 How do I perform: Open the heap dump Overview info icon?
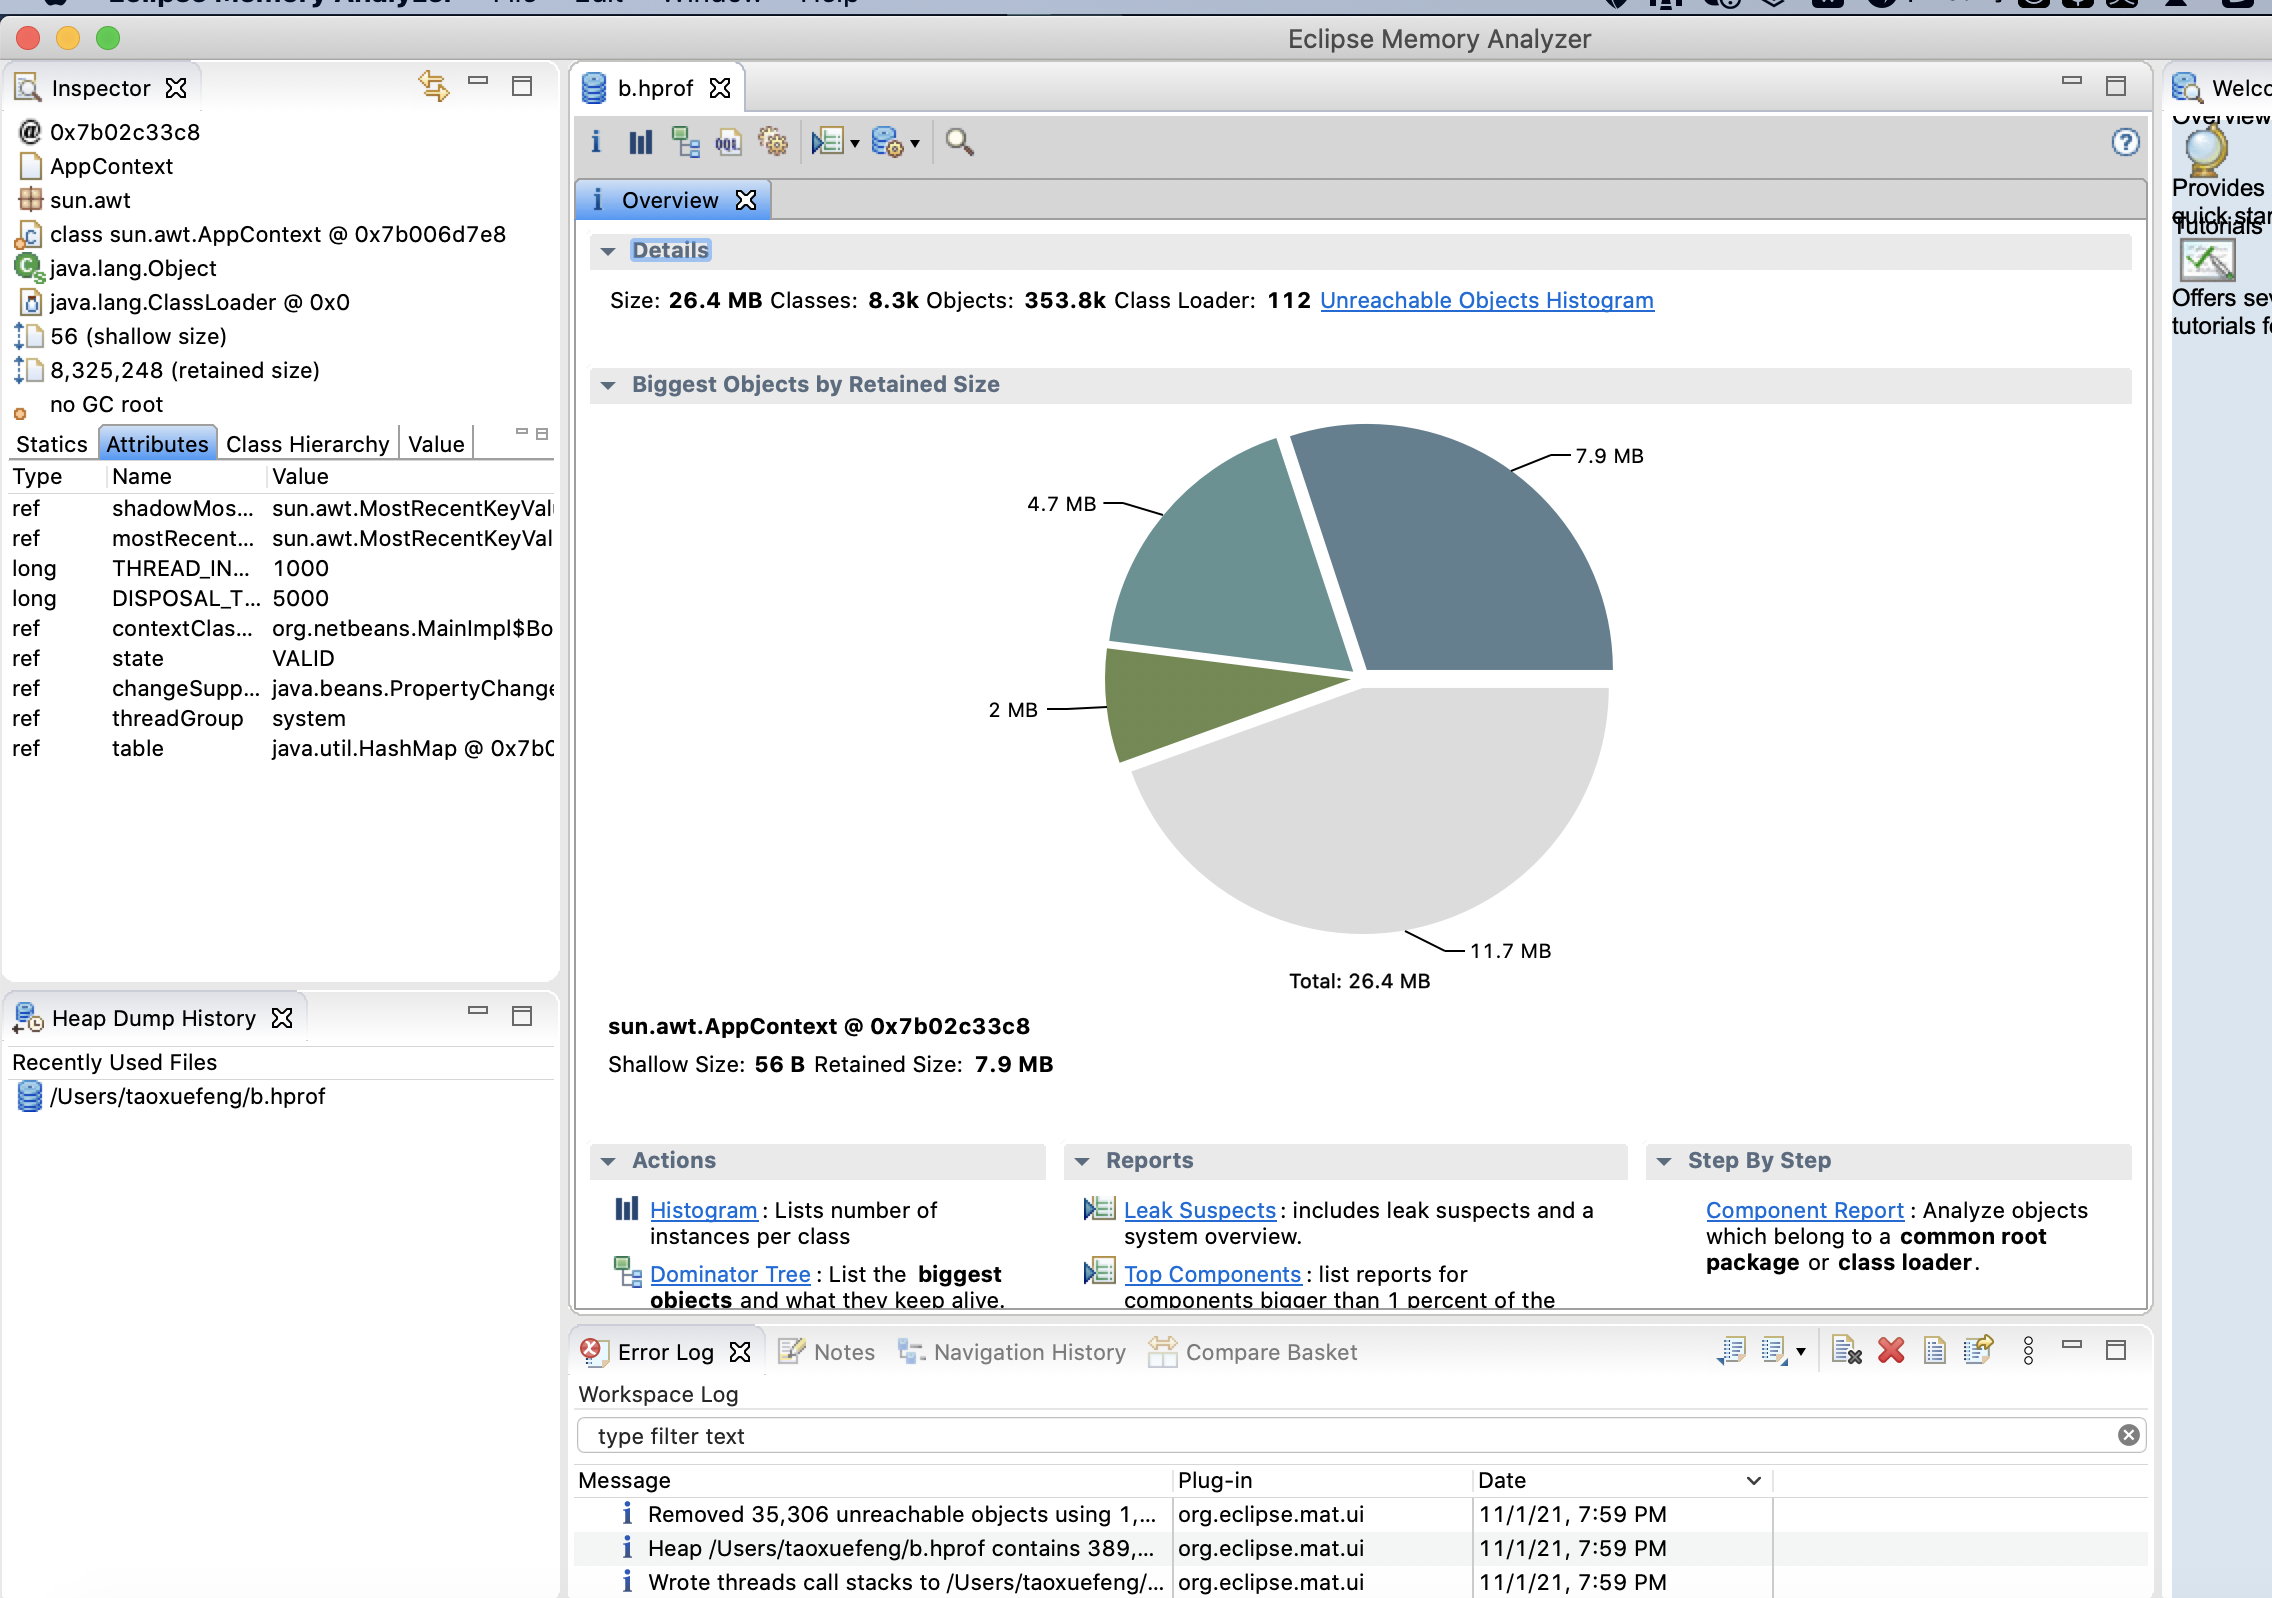596,142
